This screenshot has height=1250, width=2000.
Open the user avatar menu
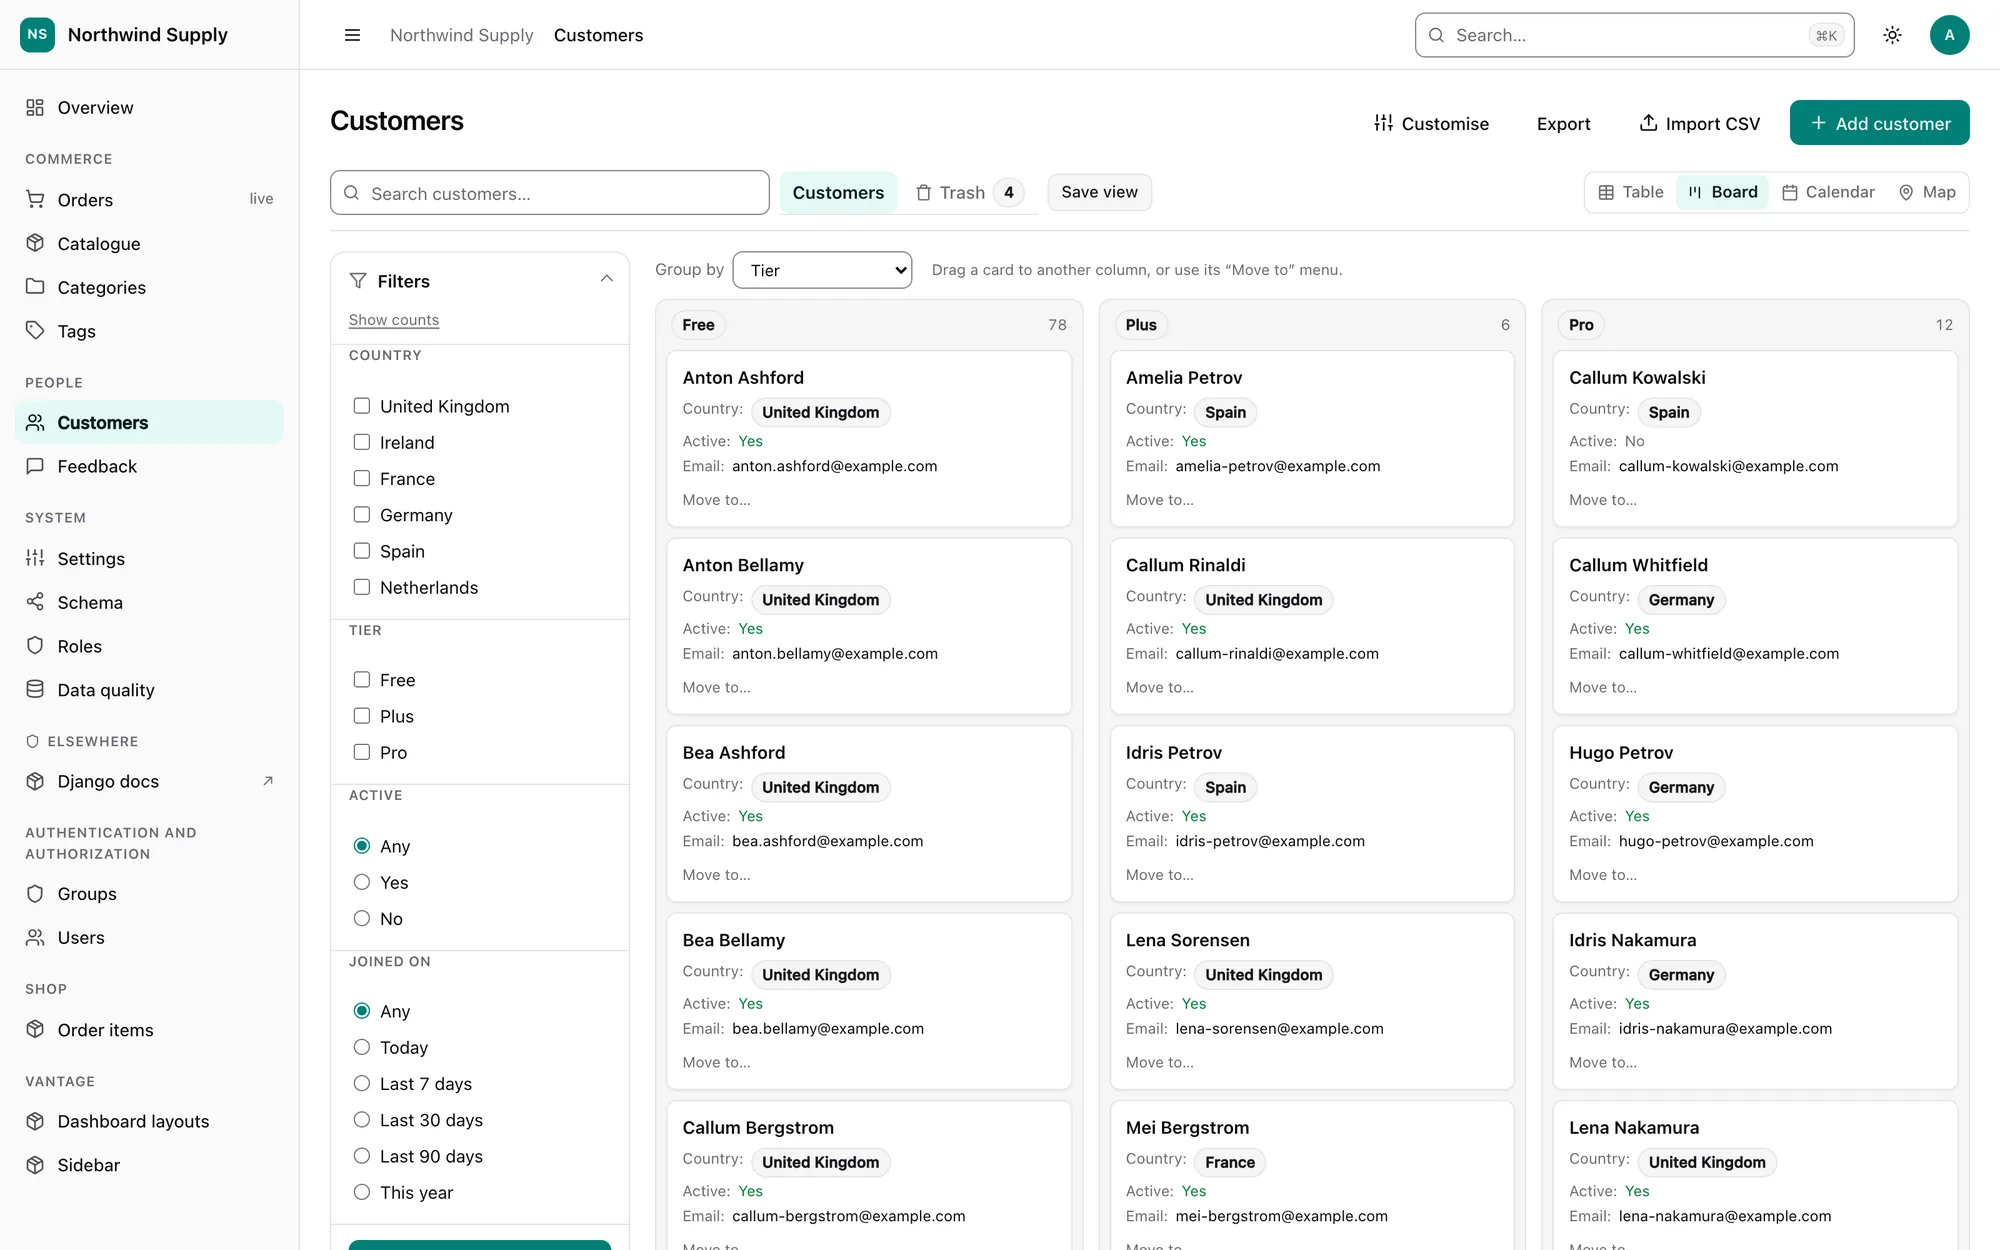coord(1949,35)
